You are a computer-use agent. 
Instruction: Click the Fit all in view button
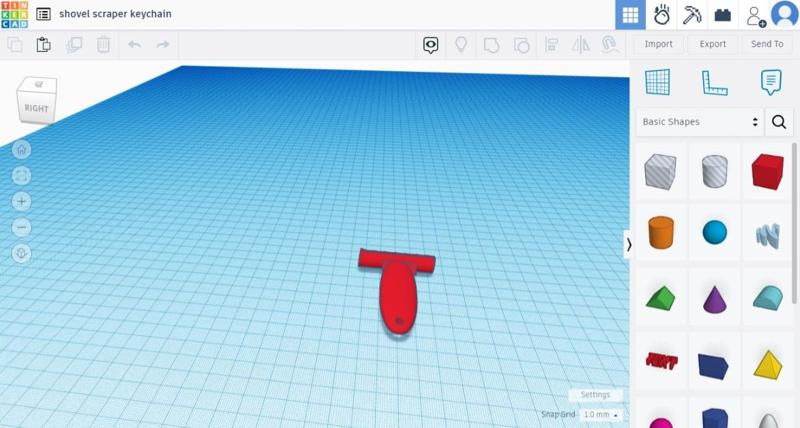tap(21, 175)
